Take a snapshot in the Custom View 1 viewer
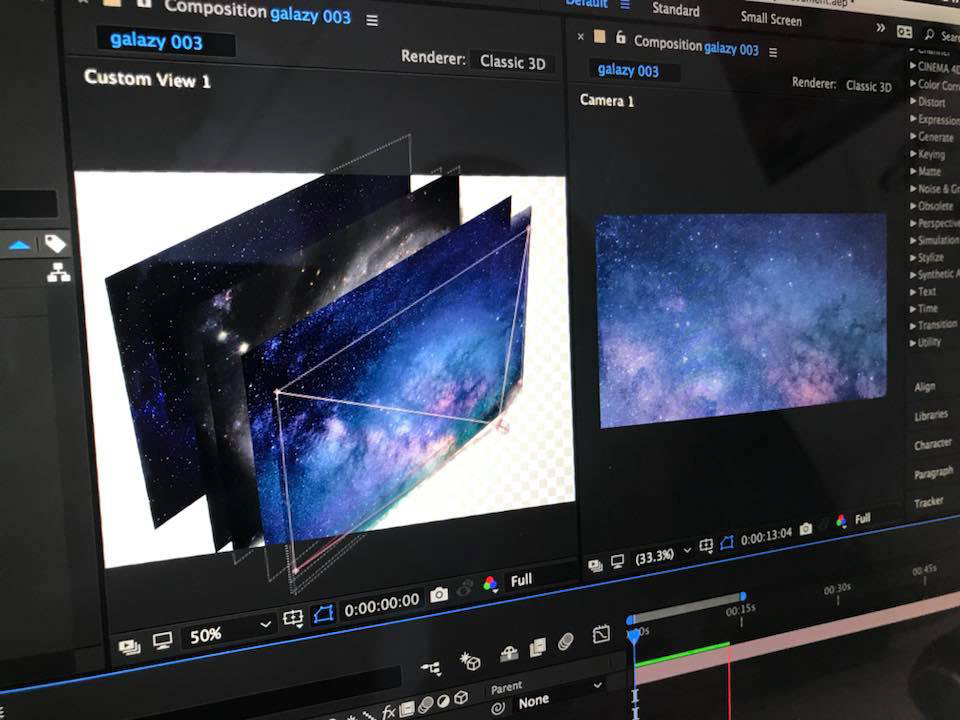 (x=439, y=594)
